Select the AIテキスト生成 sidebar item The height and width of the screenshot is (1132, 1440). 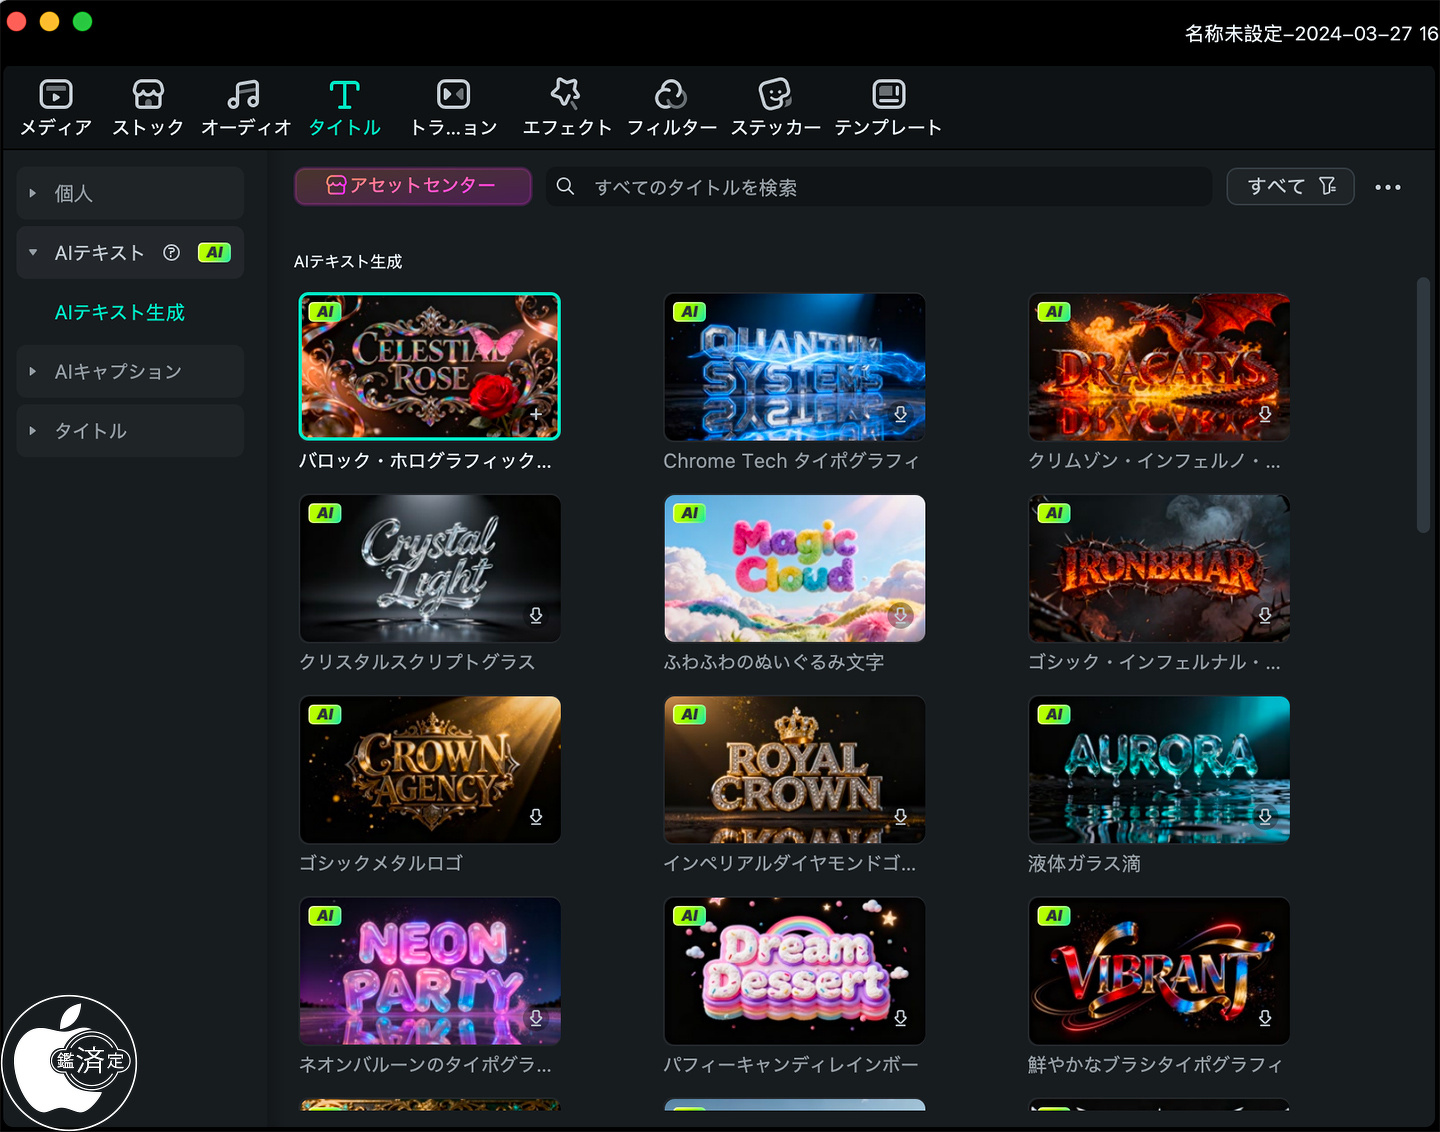coord(120,313)
